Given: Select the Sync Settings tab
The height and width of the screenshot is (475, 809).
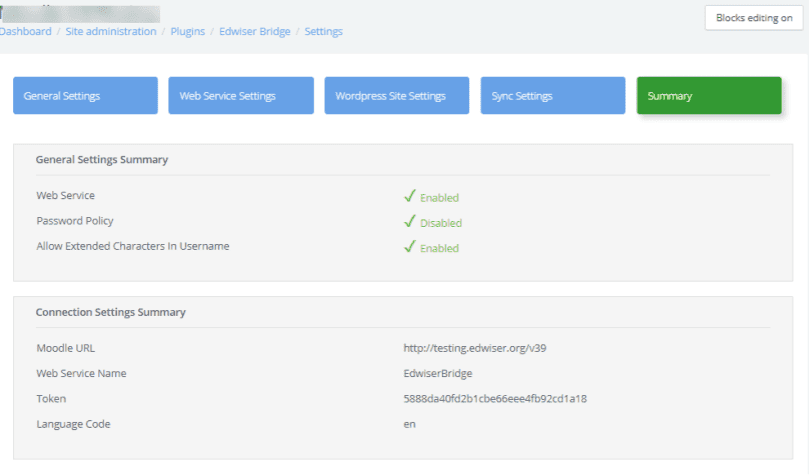Looking at the screenshot, I should tap(553, 95).
